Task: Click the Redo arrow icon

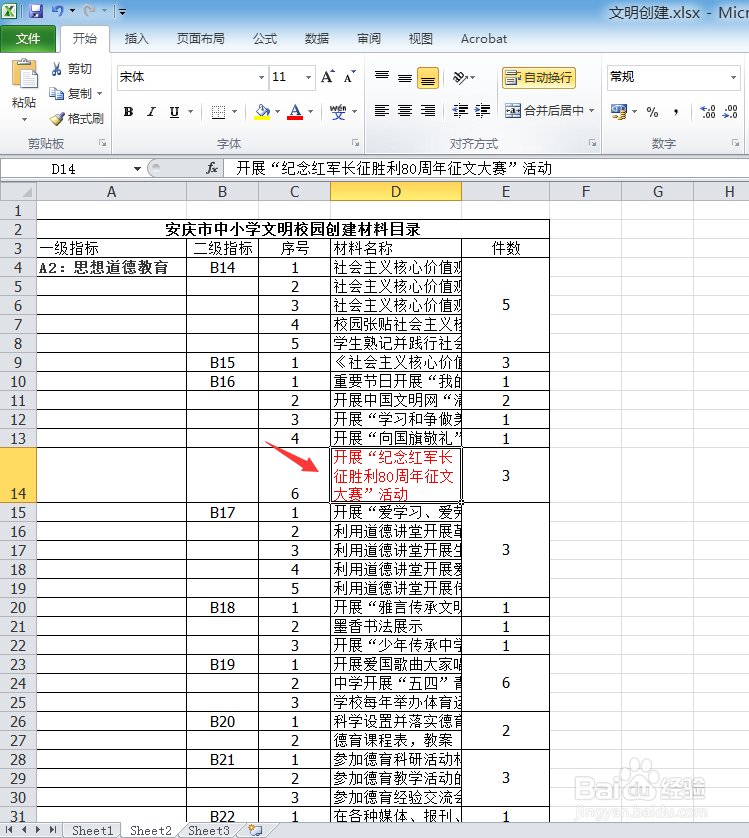Action: coord(89,11)
